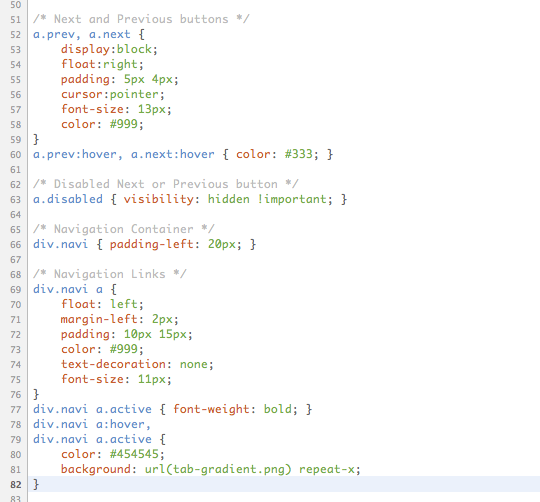This screenshot has width=540, height=502.
Task: Click 'div.navi a.active' on line 77
Action: [92, 409]
